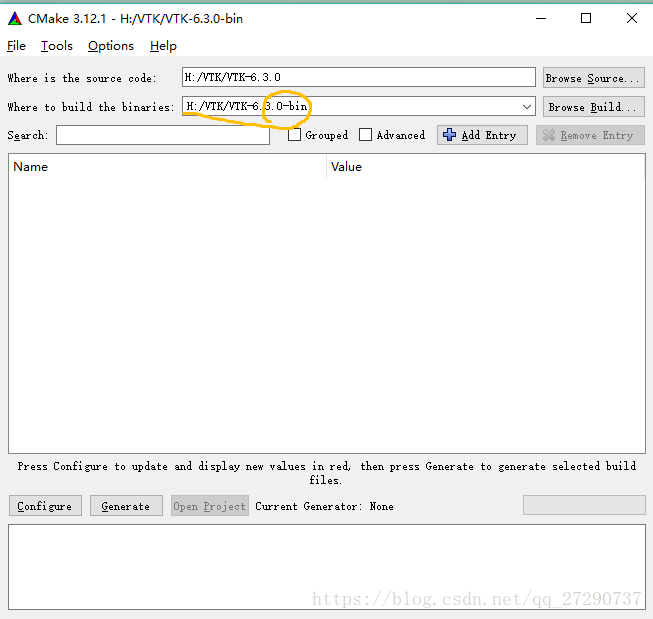Click the Generate button
The height and width of the screenshot is (619, 653).
pyautogui.click(x=126, y=506)
